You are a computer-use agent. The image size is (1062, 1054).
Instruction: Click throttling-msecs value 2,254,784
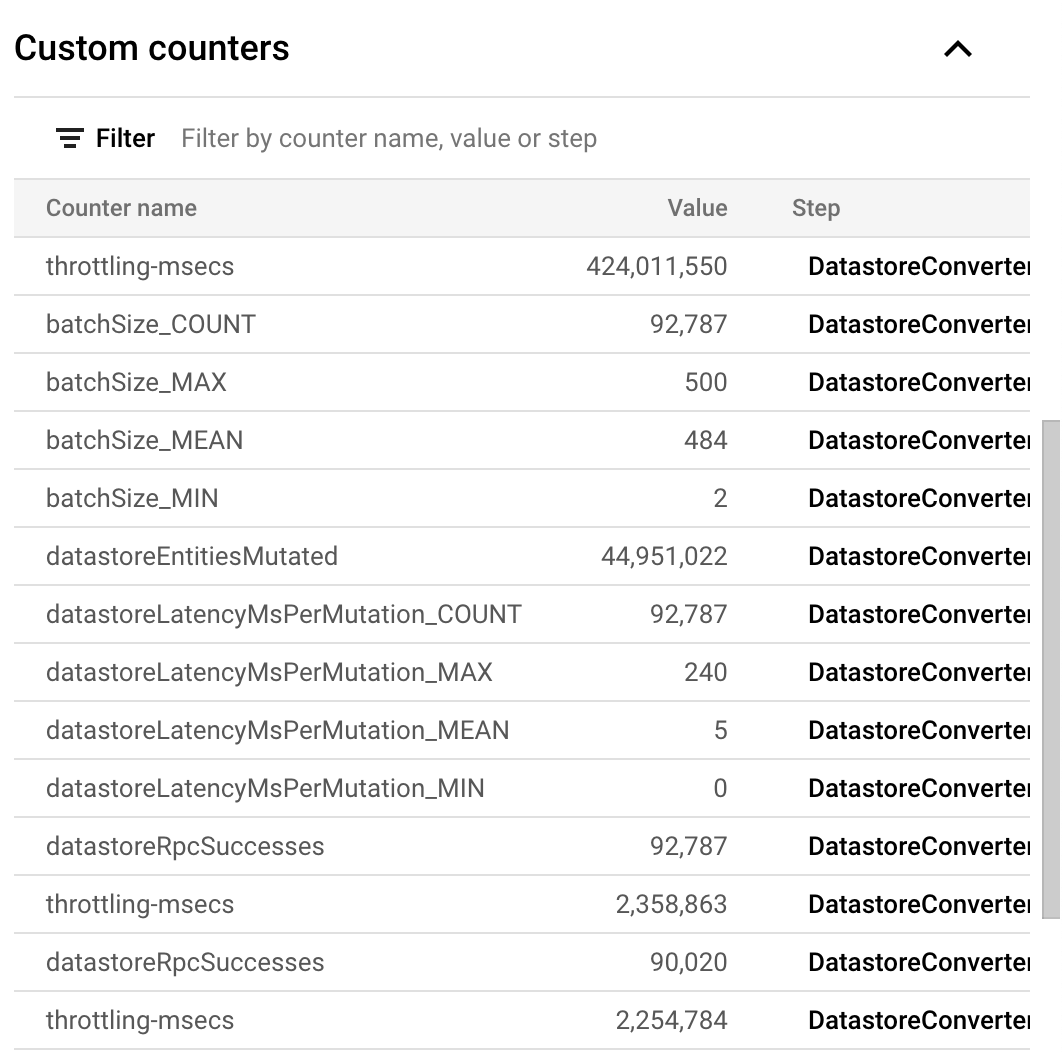pyautogui.click(x=671, y=1020)
